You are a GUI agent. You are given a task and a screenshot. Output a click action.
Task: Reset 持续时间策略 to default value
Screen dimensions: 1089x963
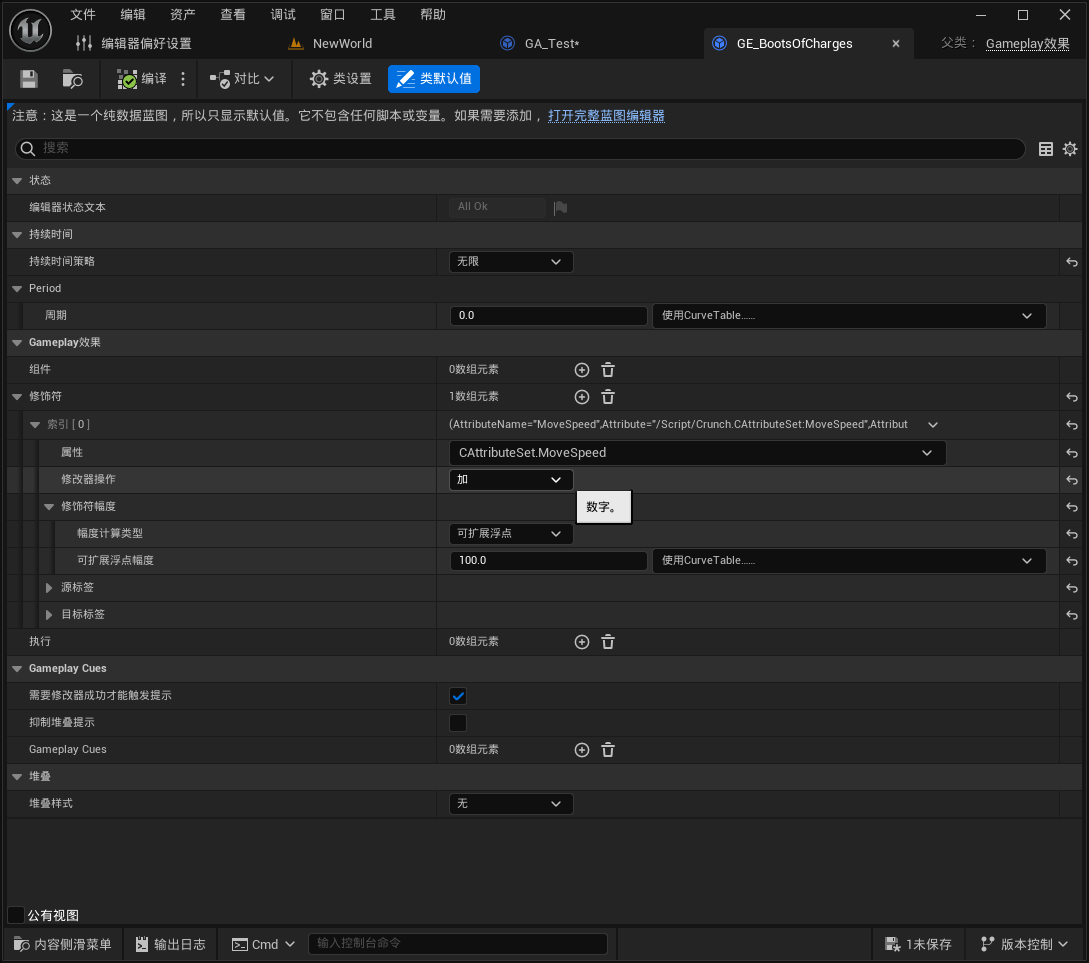[x=1072, y=262]
